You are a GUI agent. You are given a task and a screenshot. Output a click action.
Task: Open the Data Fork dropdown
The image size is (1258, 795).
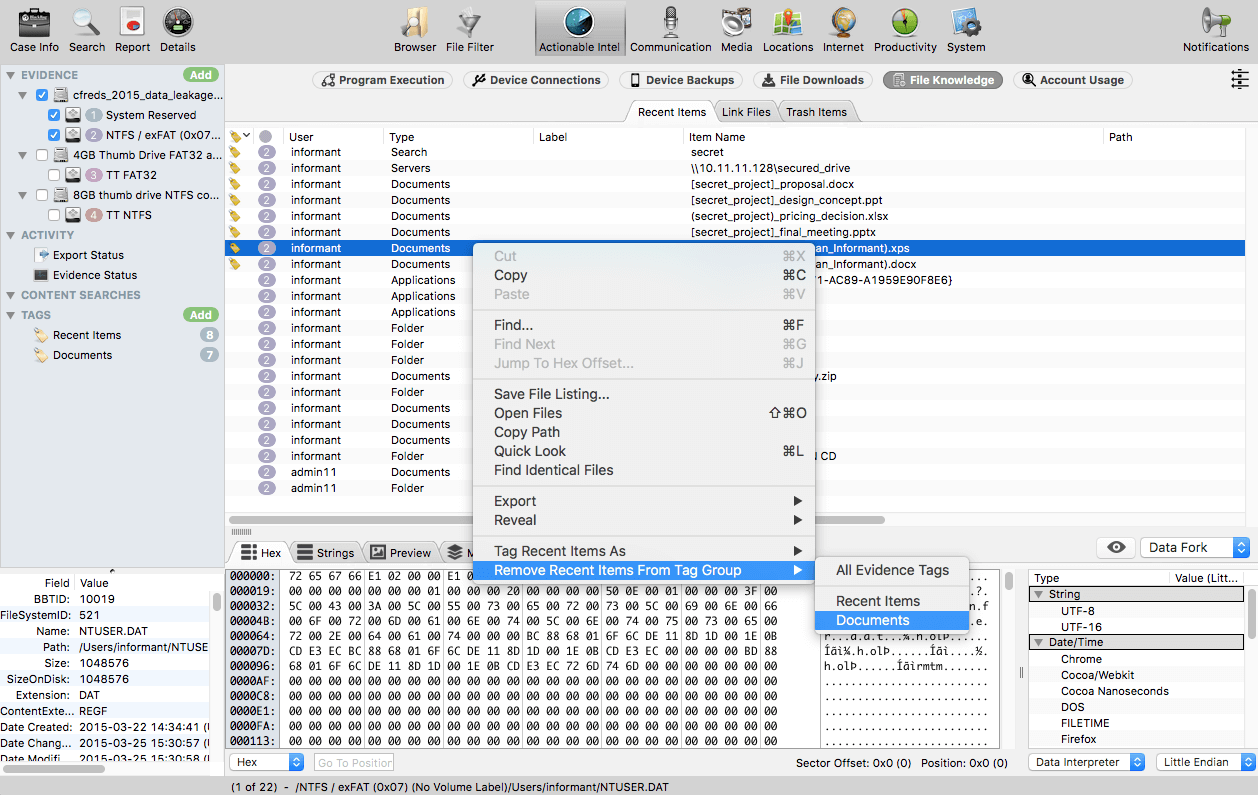[x=1194, y=547]
